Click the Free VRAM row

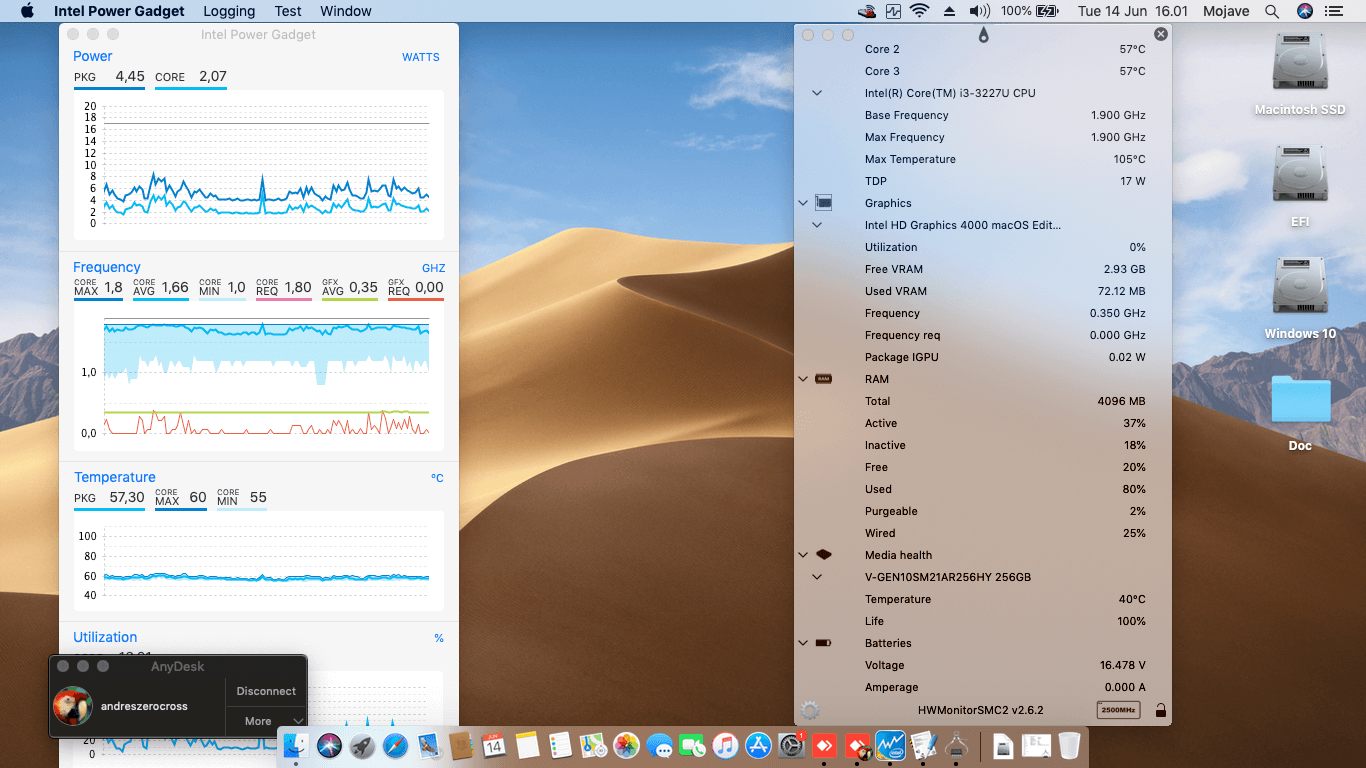[983, 269]
